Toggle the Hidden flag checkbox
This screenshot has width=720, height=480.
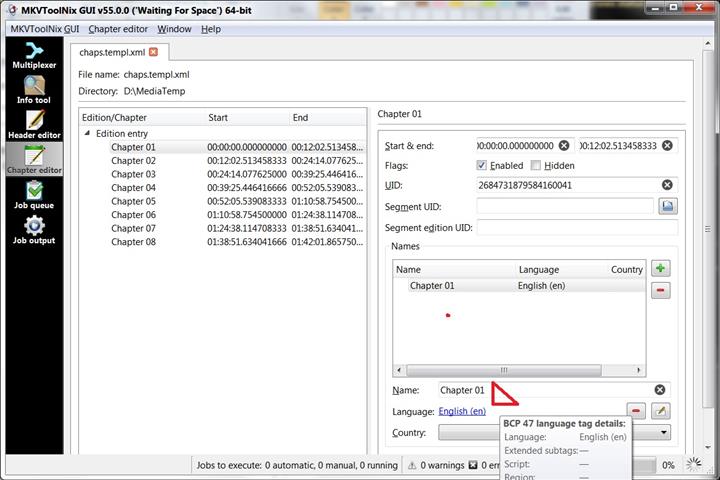535,165
